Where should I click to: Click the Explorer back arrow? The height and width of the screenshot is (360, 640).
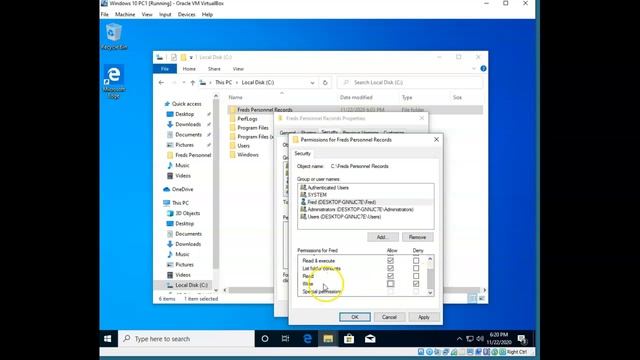161,82
